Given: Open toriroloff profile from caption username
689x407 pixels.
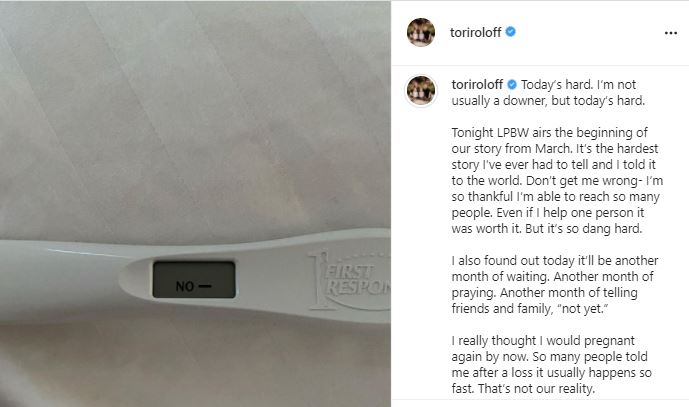Looking at the screenshot, I should [477, 84].
